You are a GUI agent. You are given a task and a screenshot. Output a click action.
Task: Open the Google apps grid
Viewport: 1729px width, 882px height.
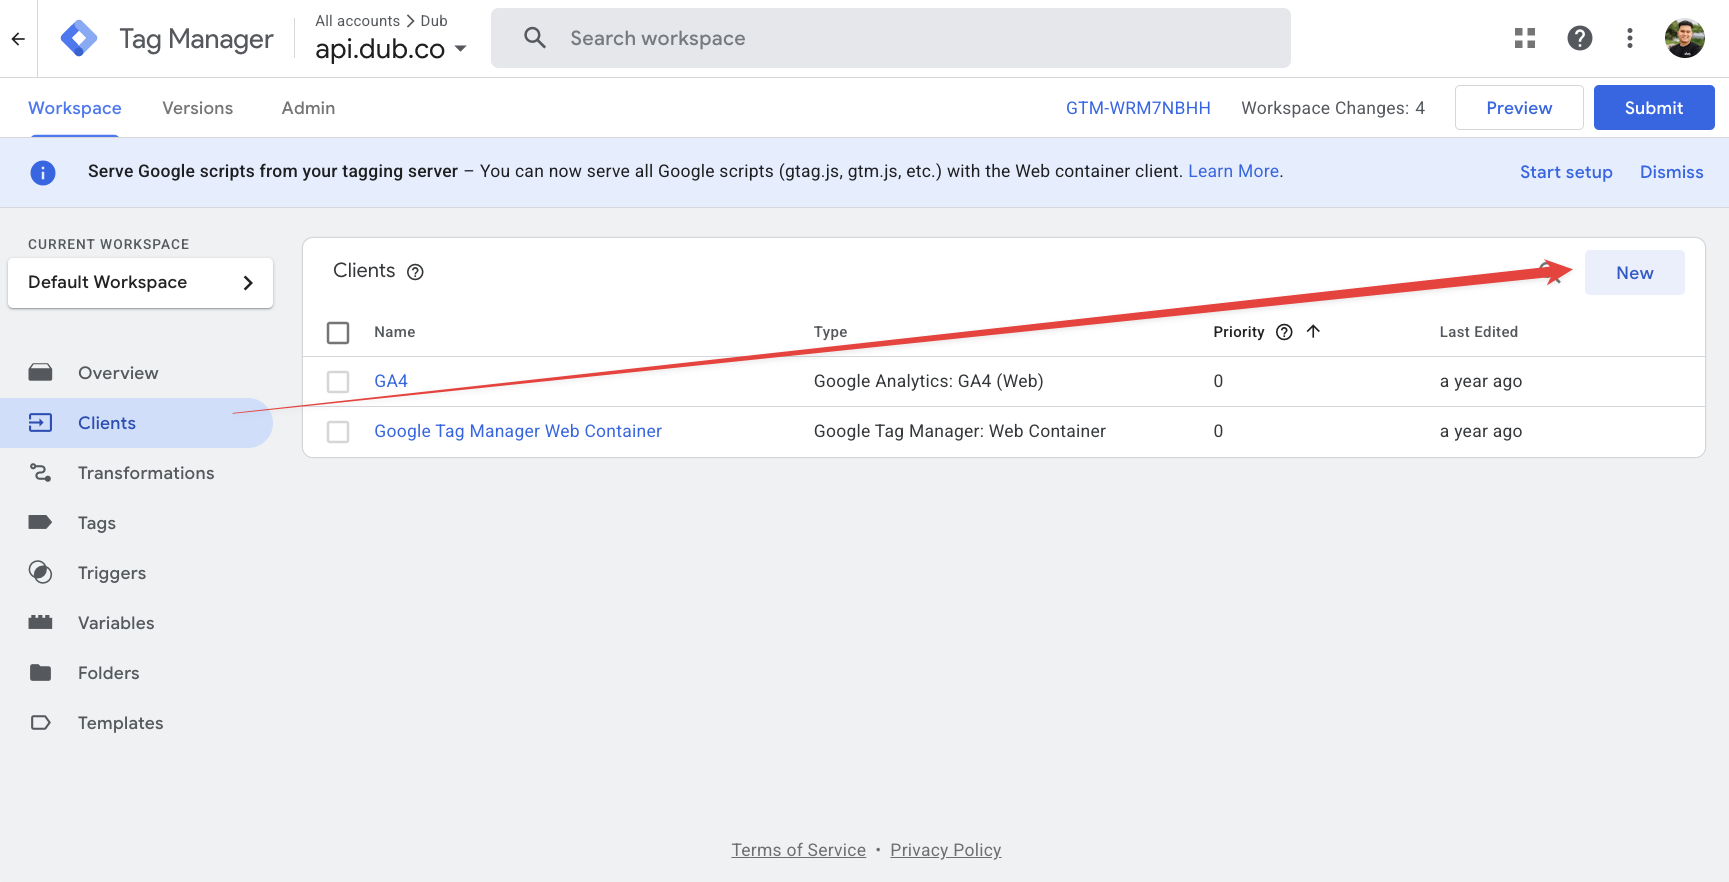pos(1525,38)
